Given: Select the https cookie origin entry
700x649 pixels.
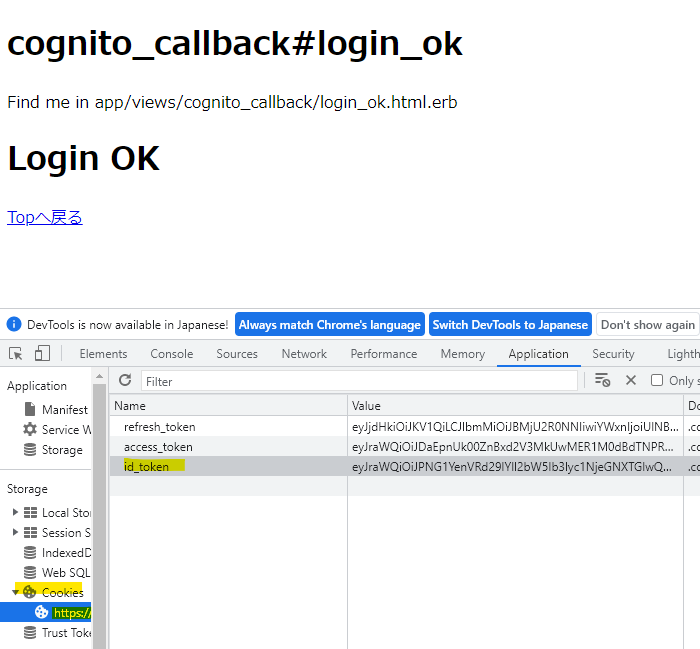Looking at the screenshot, I should tap(46, 612).
